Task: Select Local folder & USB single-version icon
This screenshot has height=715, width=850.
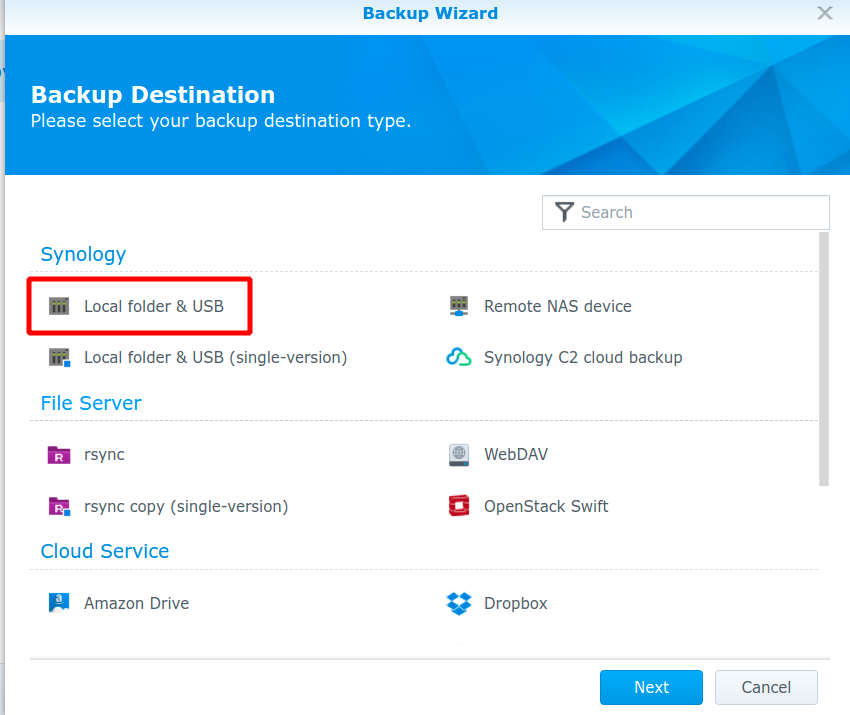Action: coord(59,357)
